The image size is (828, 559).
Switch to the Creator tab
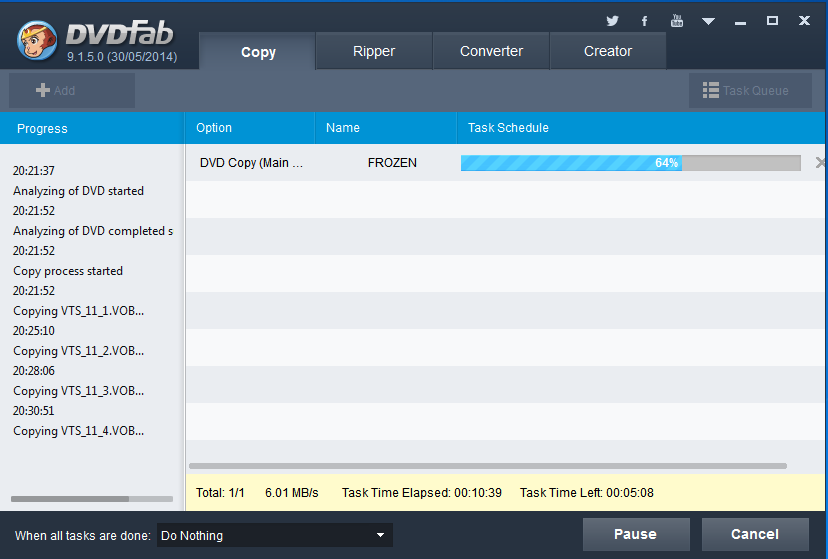[608, 51]
